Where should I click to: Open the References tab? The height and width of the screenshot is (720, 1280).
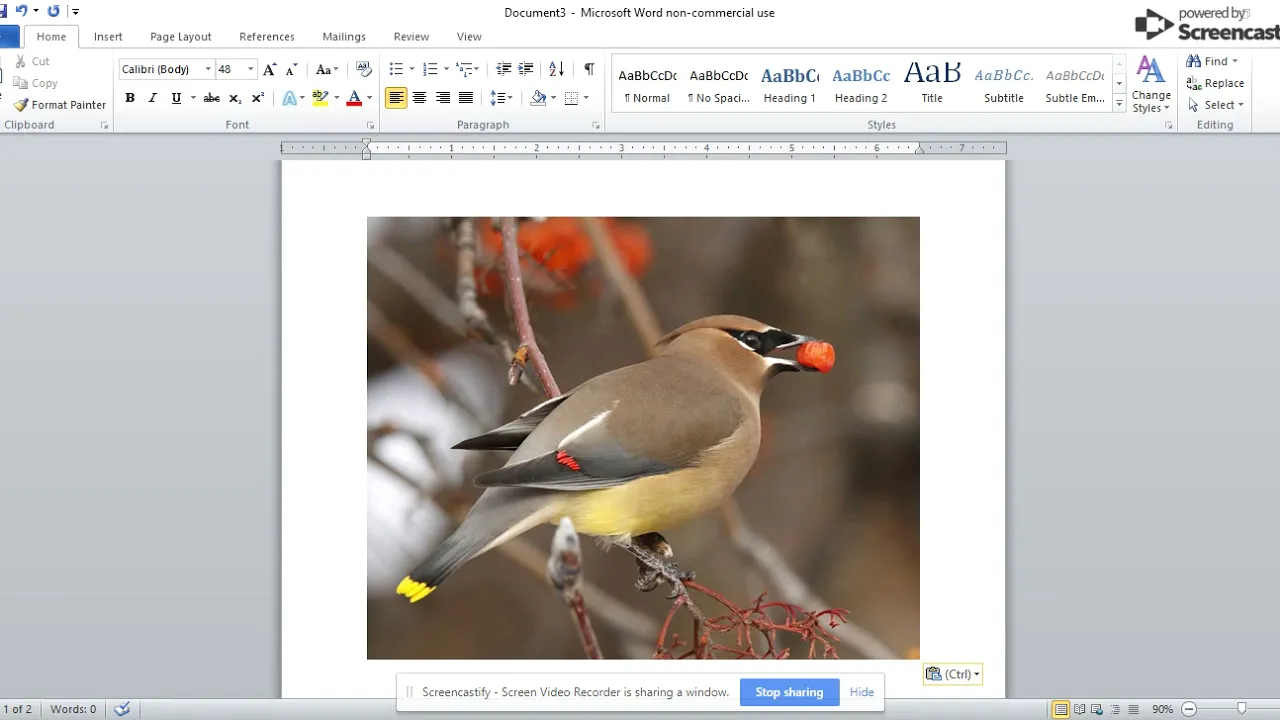pos(267,37)
